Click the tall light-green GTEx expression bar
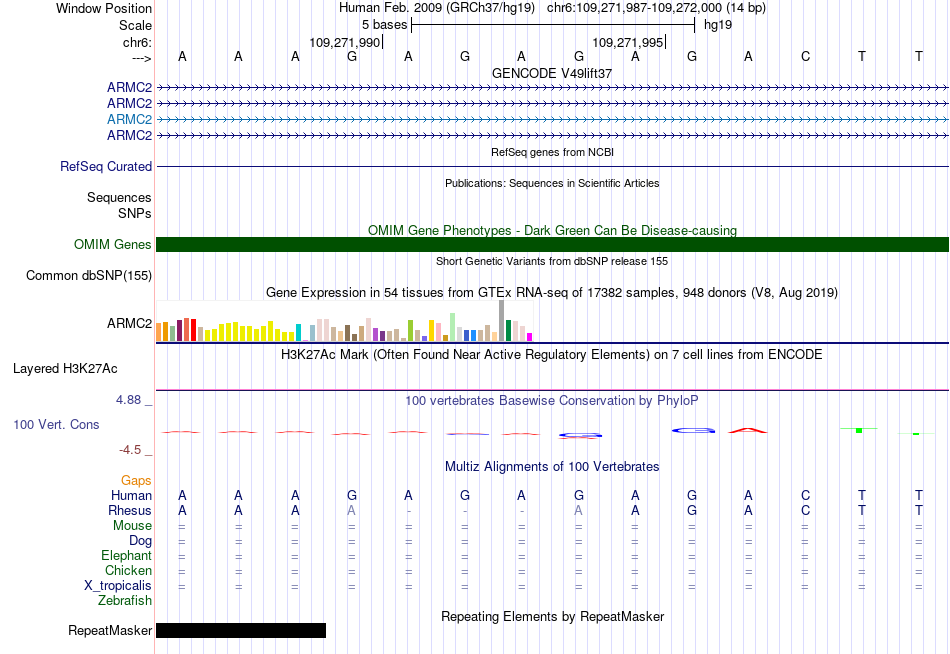Viewport: 950px width, 654px height. pos(453,327)
